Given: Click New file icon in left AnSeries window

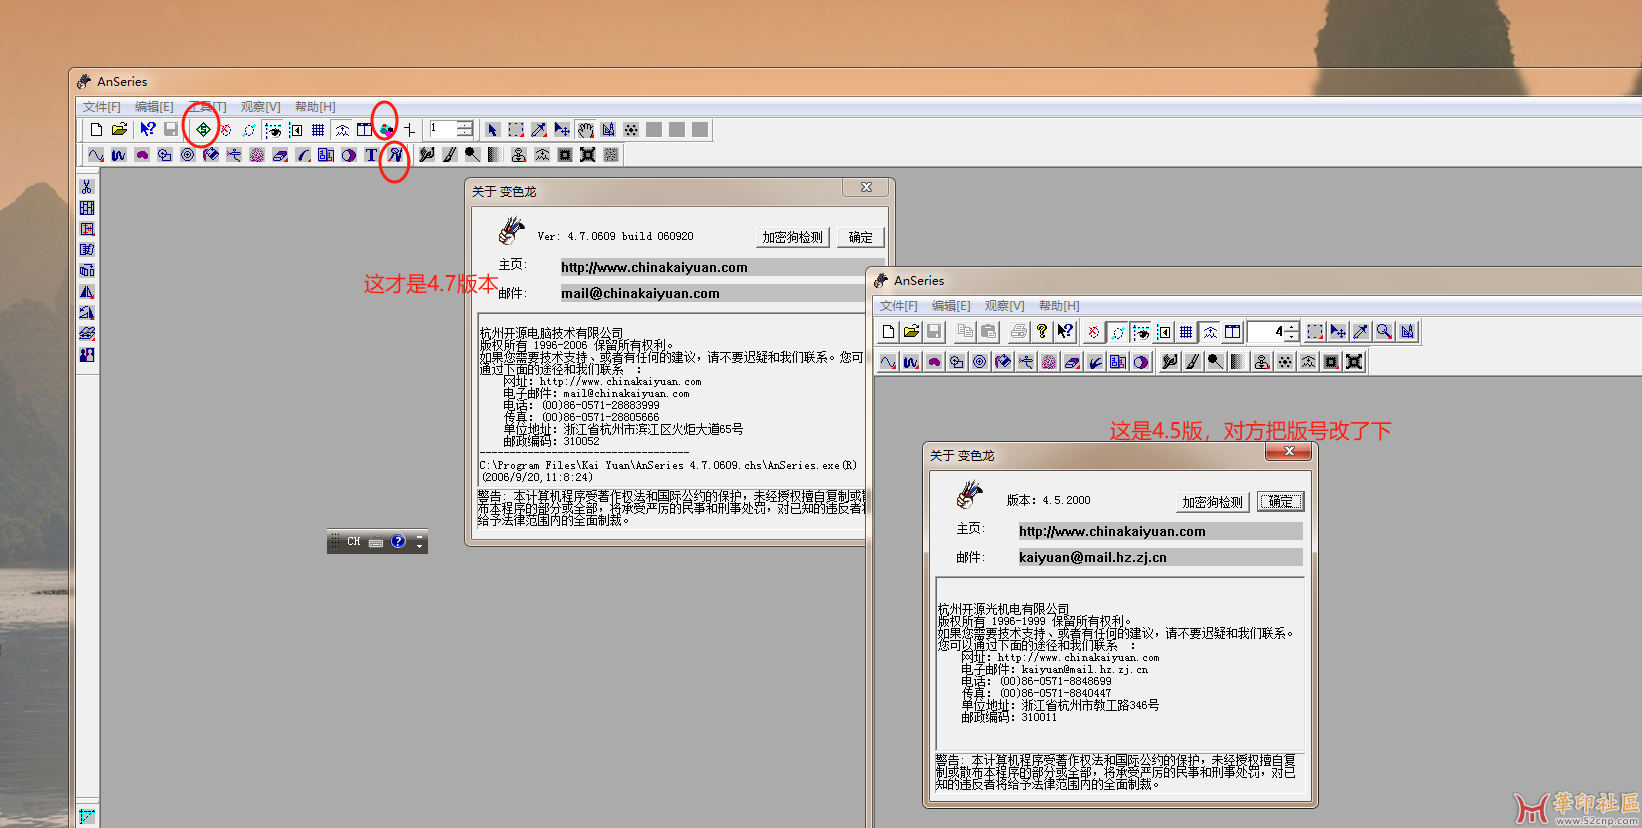Looking at the screenshot, I should click(96, 130).
